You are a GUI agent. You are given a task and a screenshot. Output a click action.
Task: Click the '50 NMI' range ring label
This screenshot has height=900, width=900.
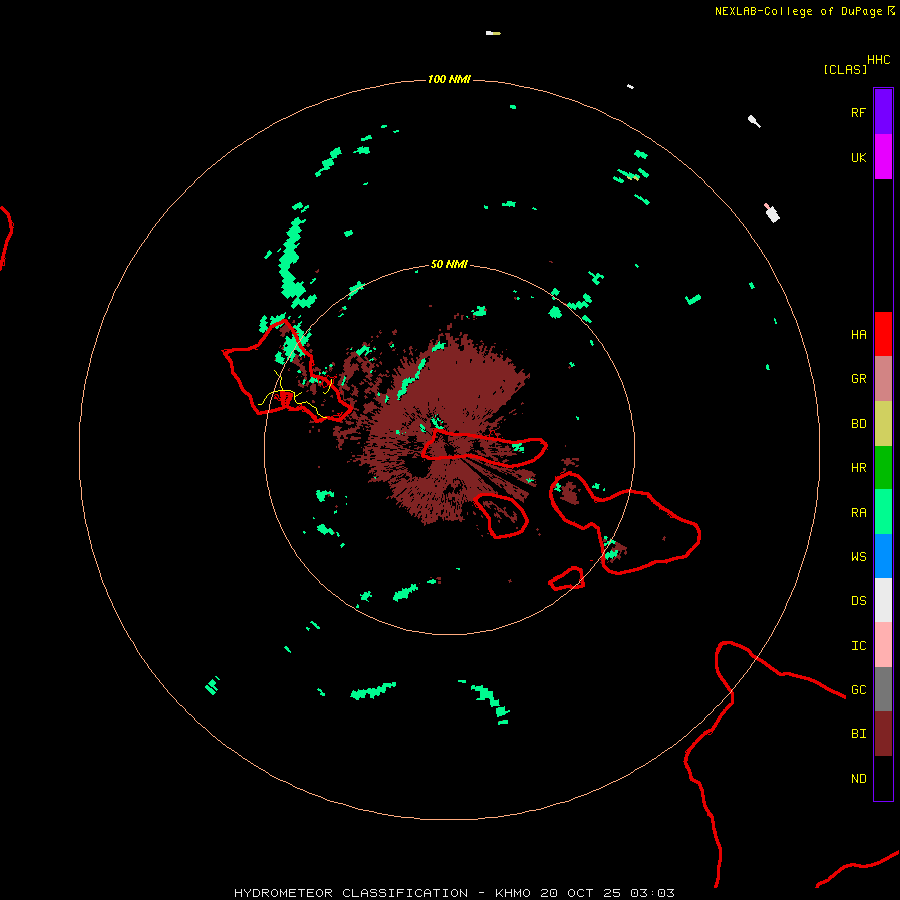point(449,265)
